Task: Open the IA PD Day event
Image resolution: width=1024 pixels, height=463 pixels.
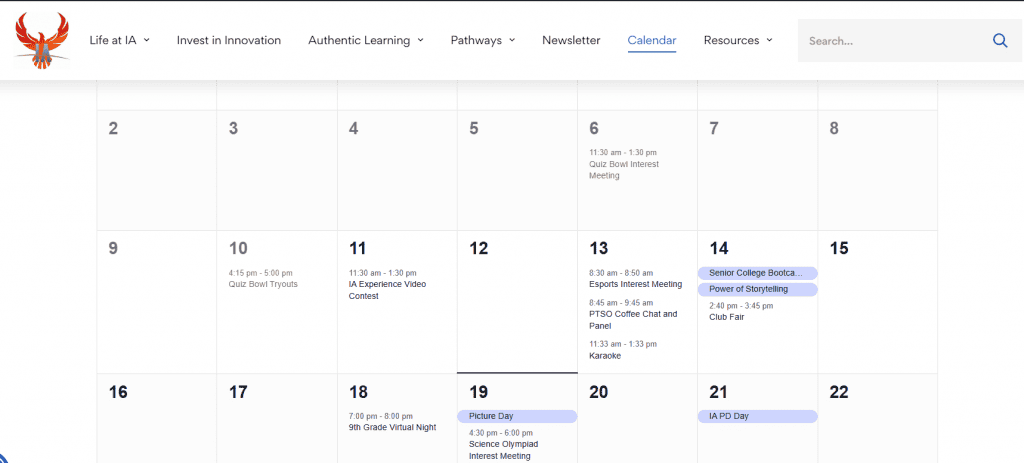Action: click(x=758, y=416)
